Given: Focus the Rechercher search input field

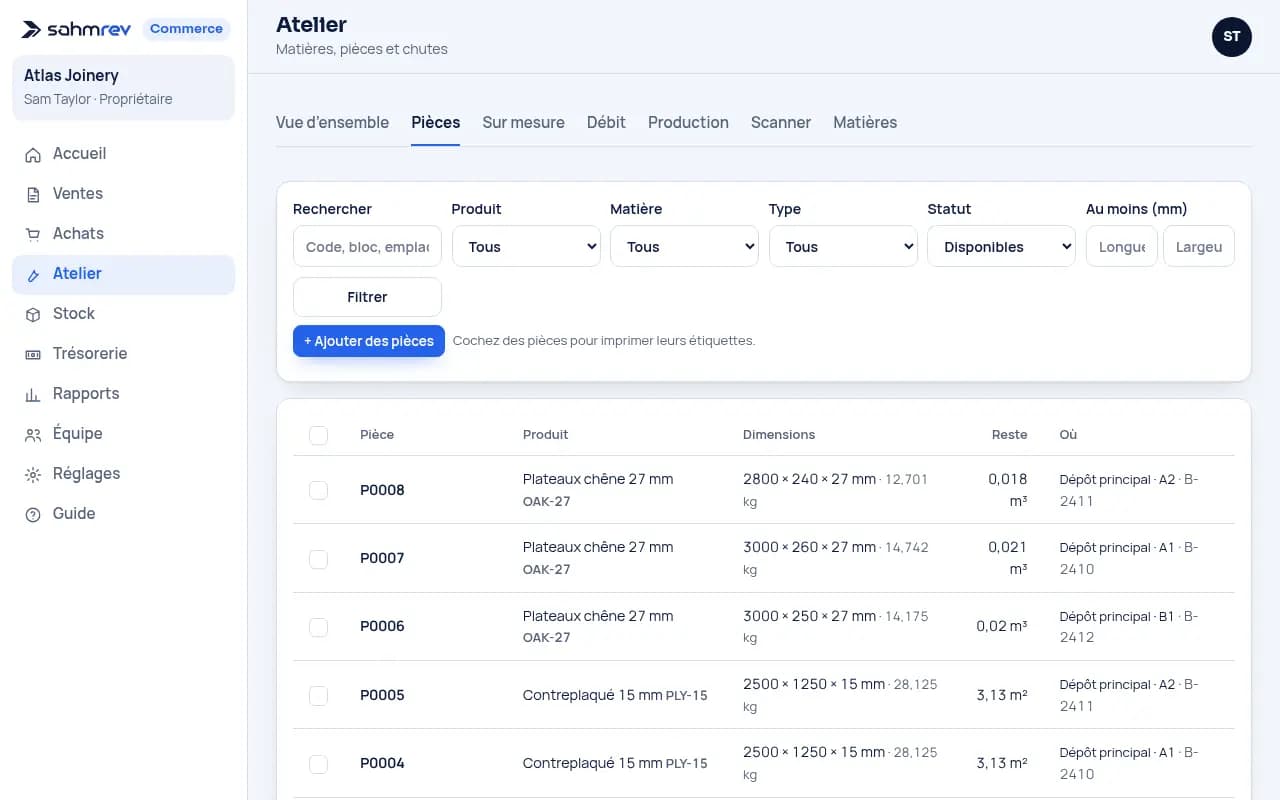Looking at the screenshot, I should (367, 247).
